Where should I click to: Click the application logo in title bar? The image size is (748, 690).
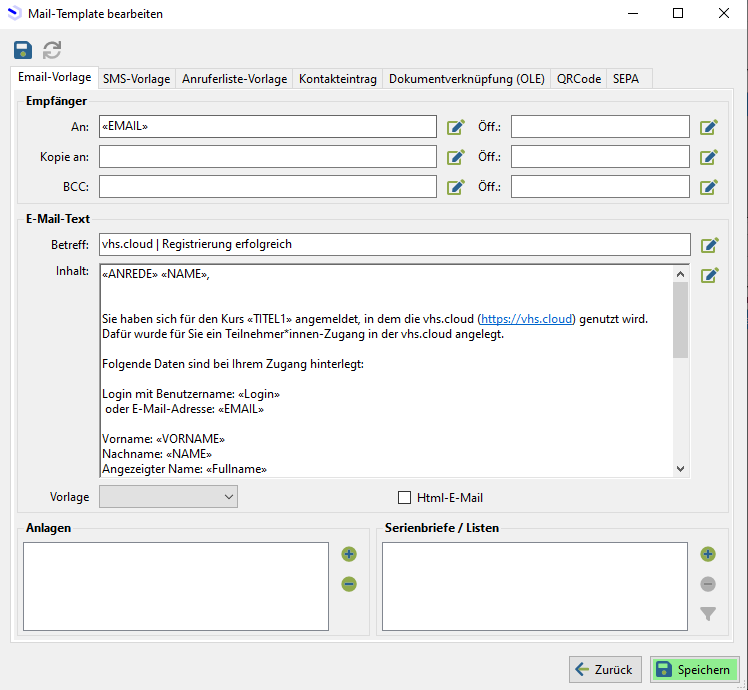[15, 13]
